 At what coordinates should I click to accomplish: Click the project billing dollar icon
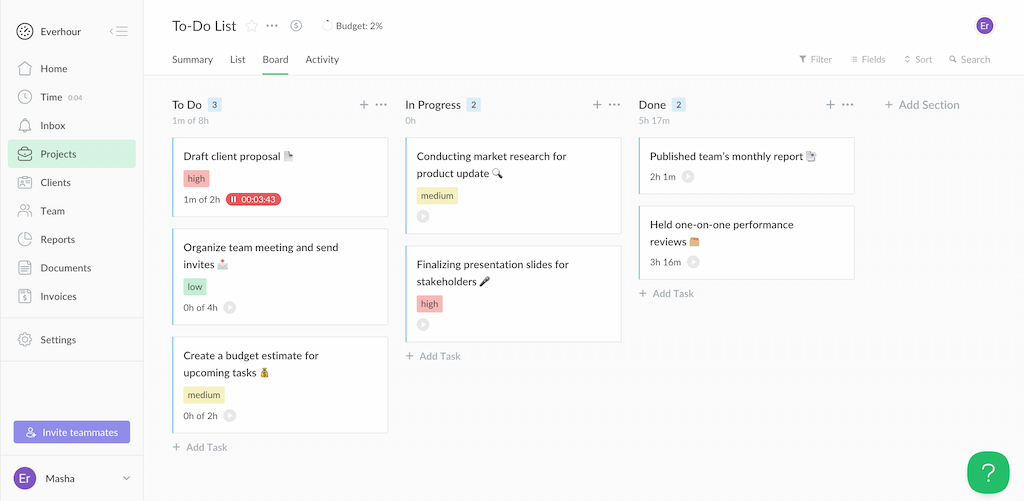(296, 26)
